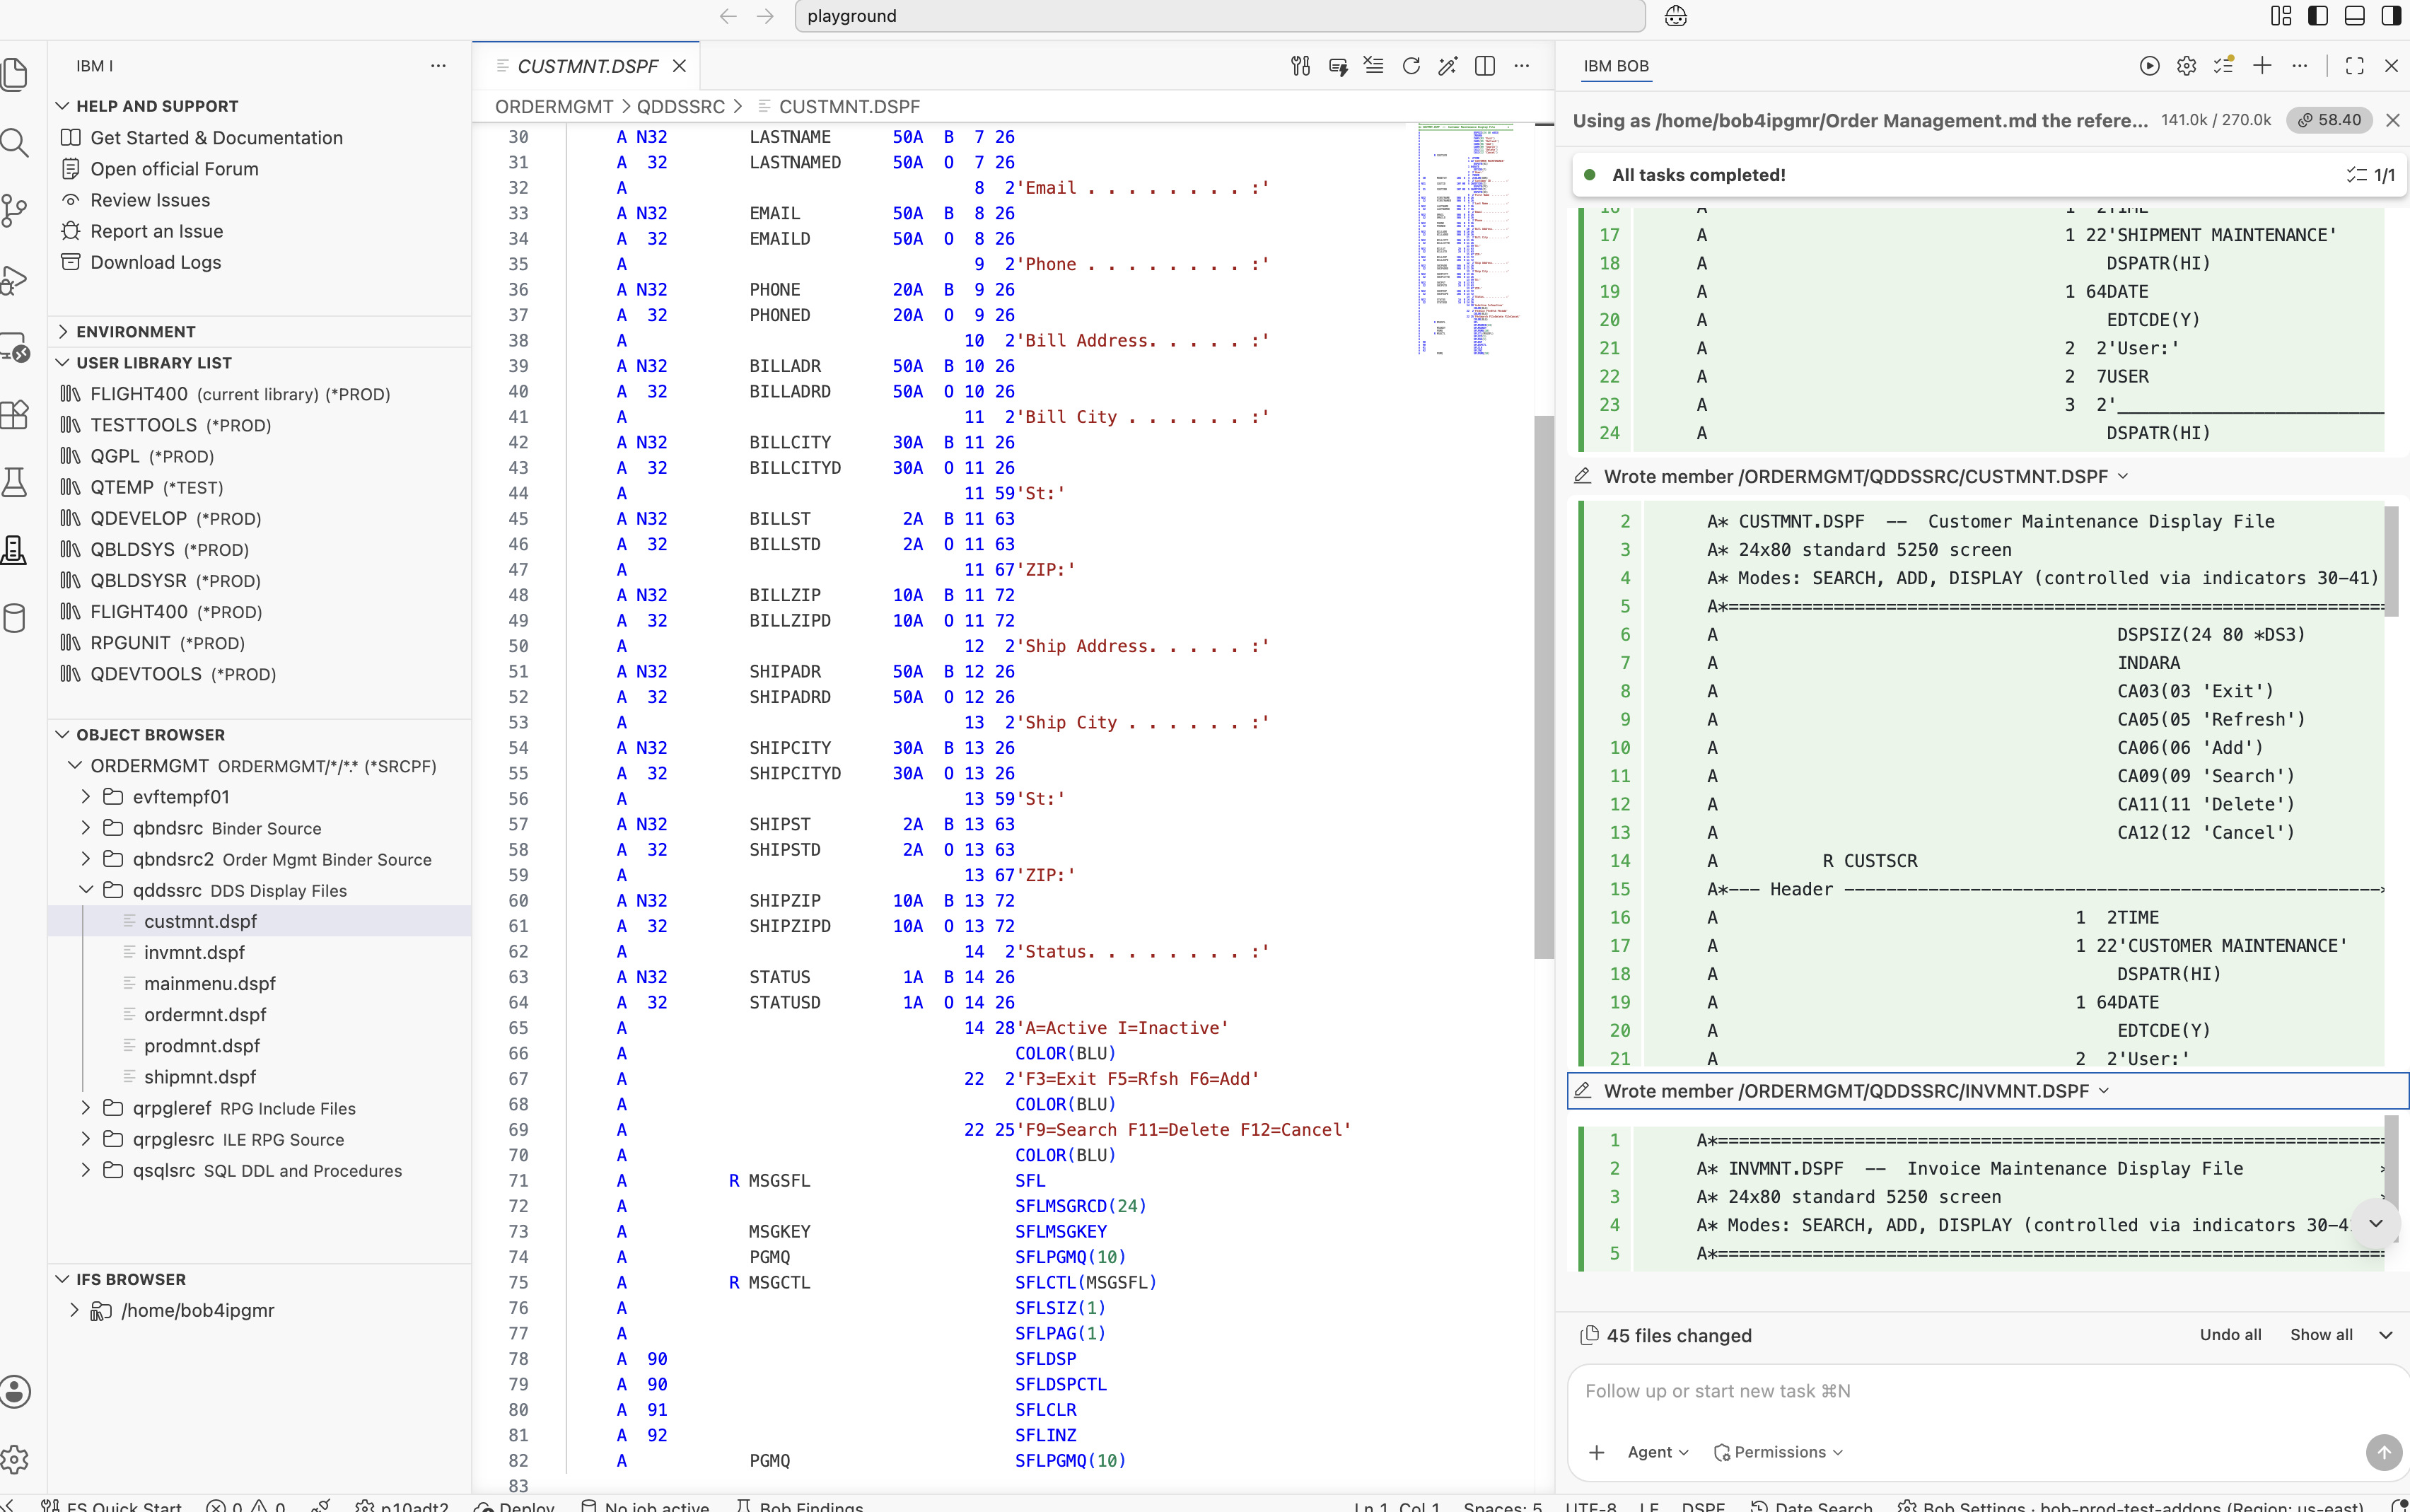
Task: Open editor more actions menu
Action: click(1522, 66)
